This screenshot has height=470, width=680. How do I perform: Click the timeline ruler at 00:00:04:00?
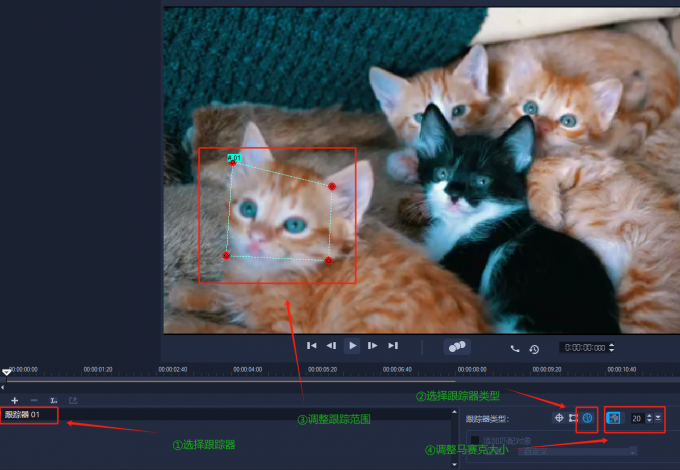(x=248, y=370)
